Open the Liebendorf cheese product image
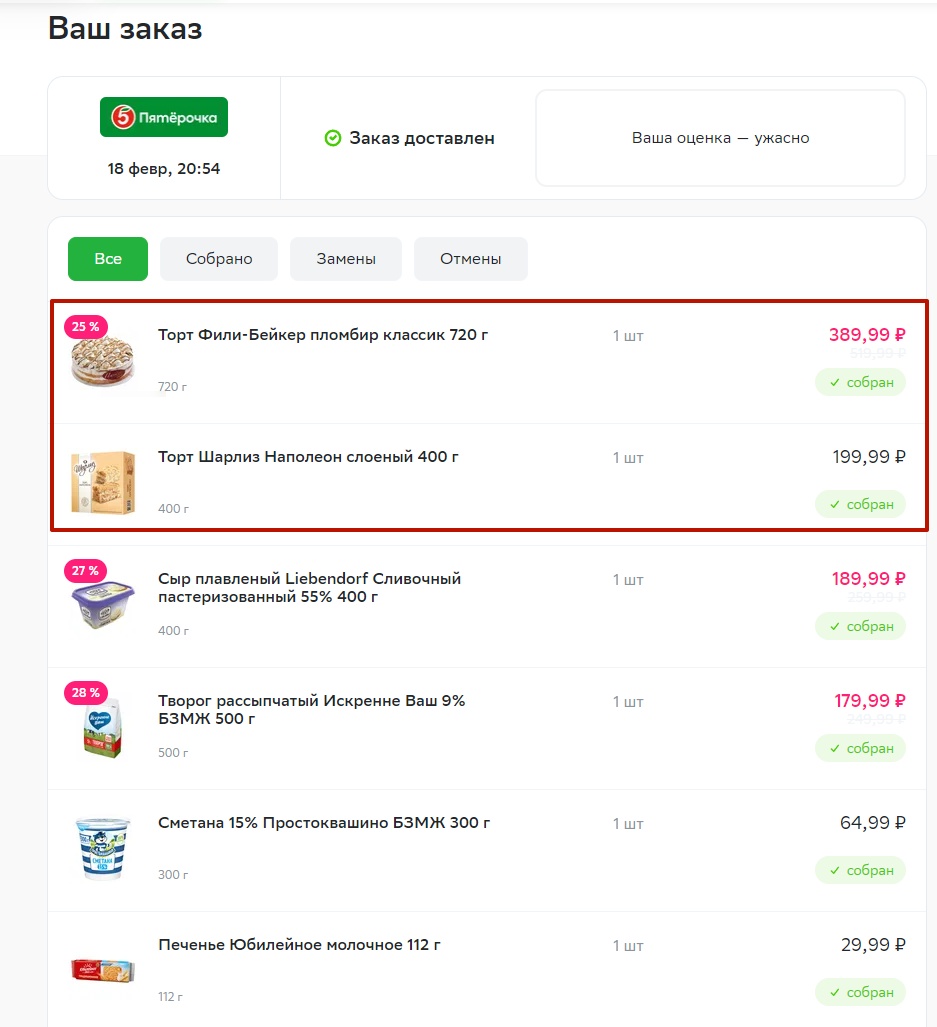This screenshot has width=937, height=1027. 103,604
